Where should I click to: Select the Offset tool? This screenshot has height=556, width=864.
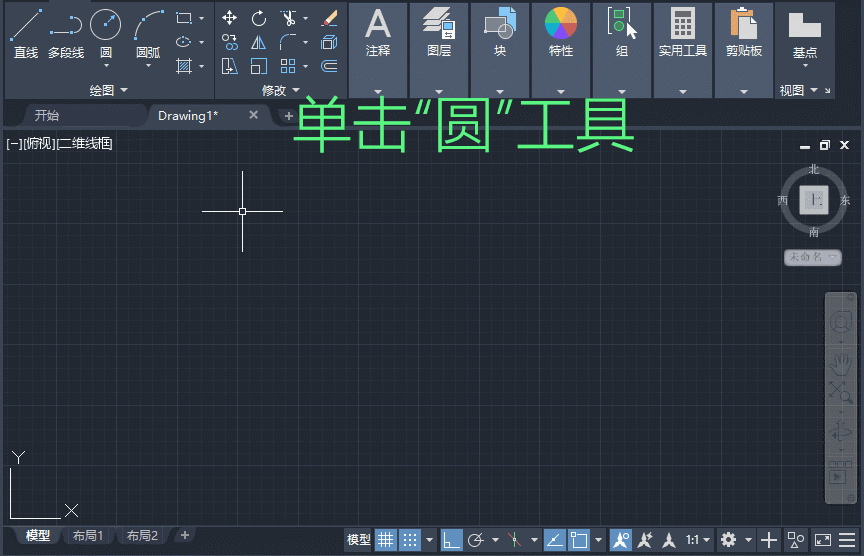coord(329,66)
